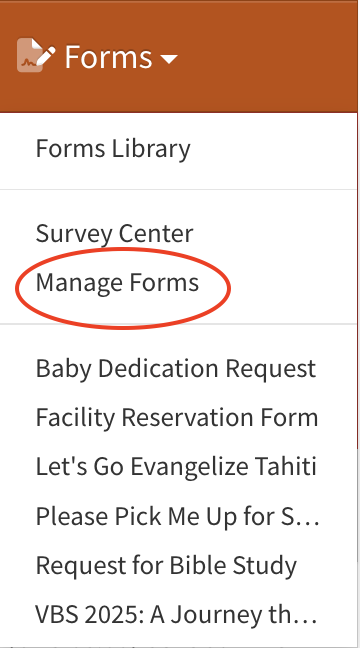Click the signature page graphic beside Forms
The height and width of the screenshot is (648, 360).
(29, 55)
